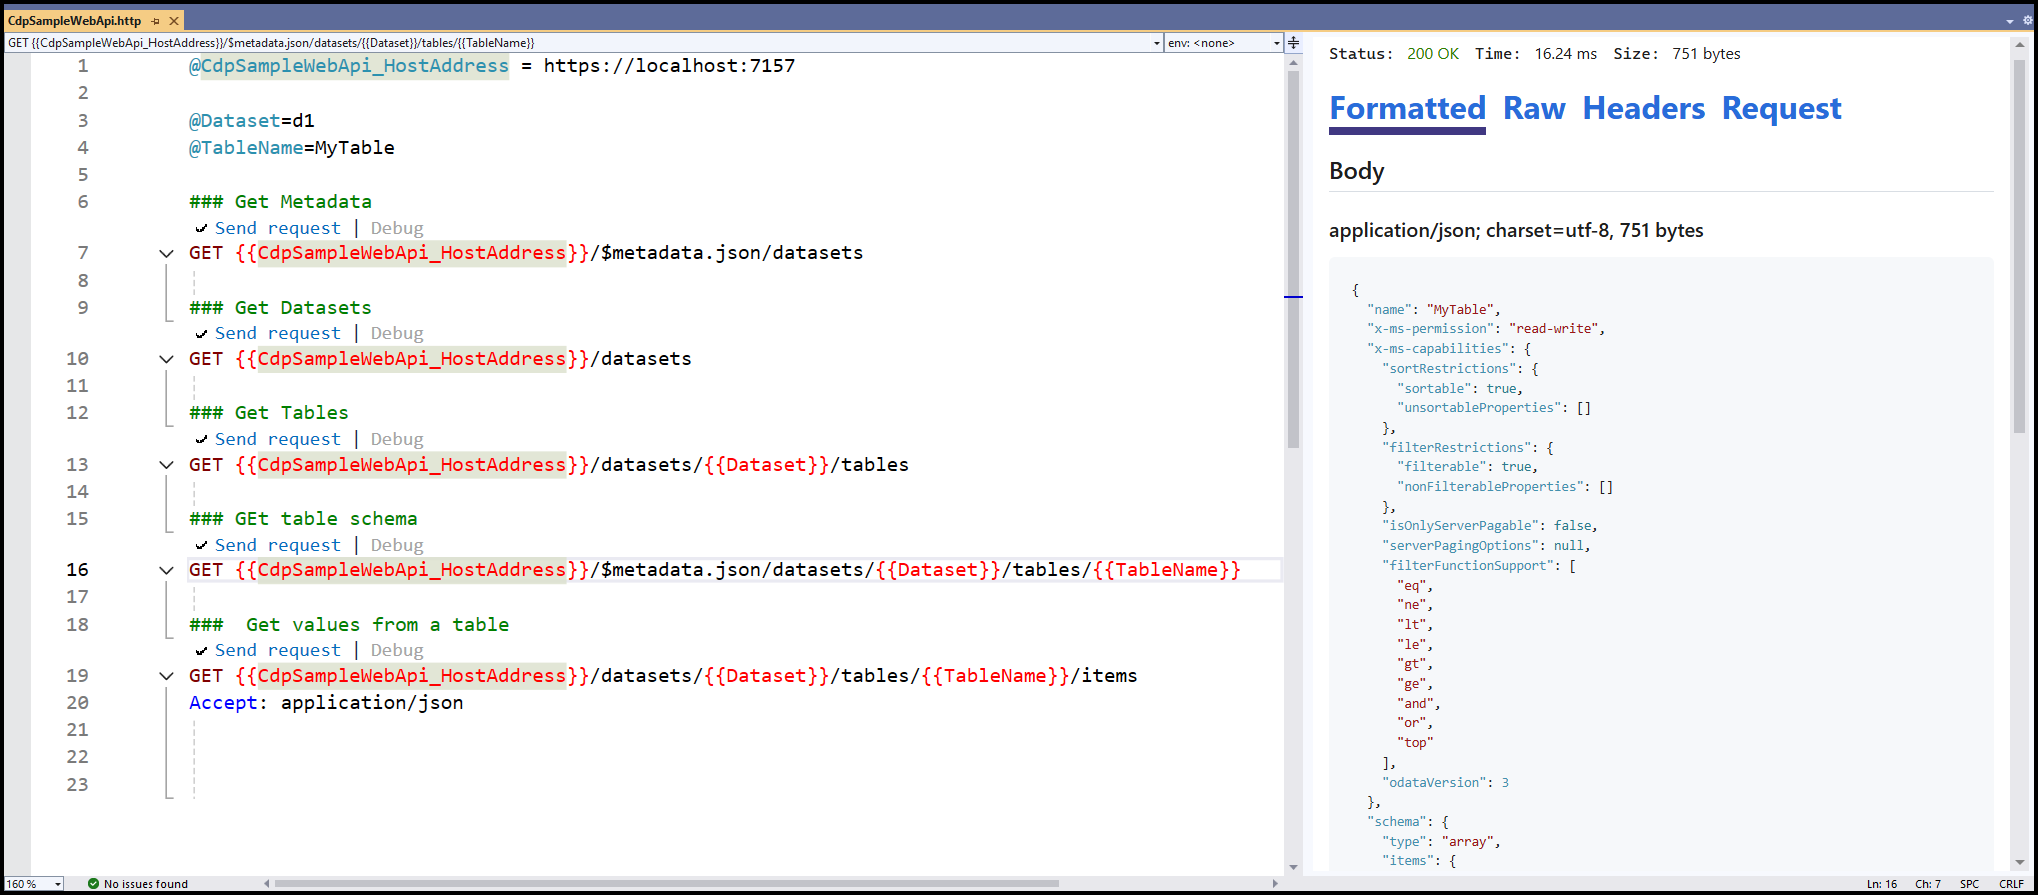Debug the GEt table schema request

[x=397, y=545]
